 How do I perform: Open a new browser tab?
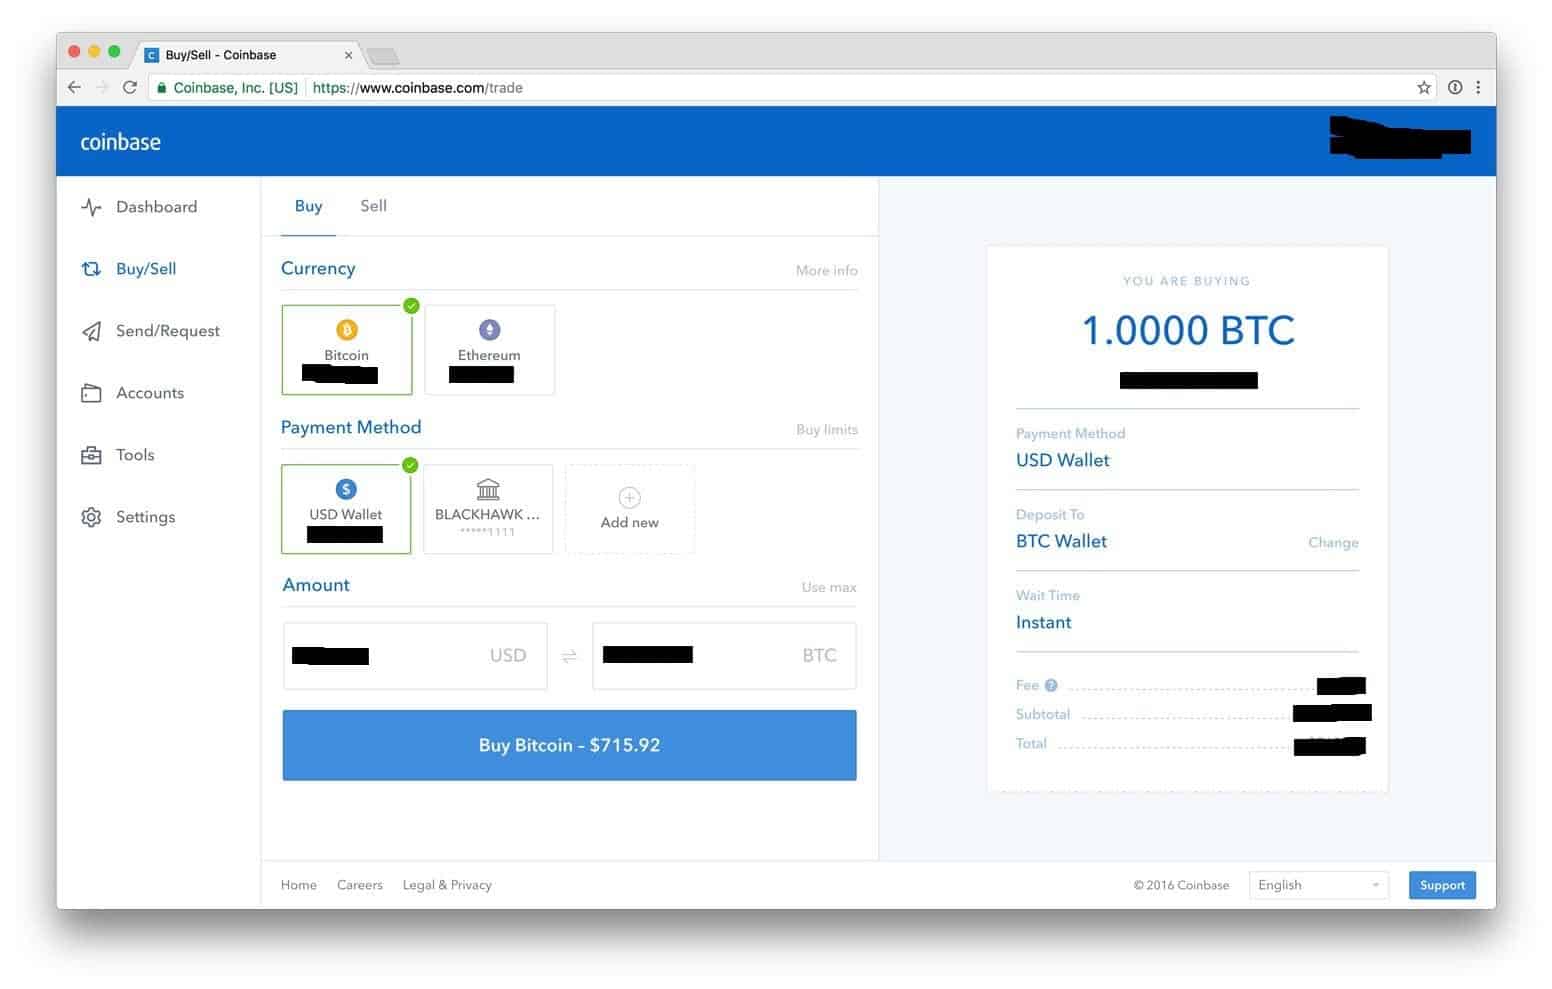383,56
